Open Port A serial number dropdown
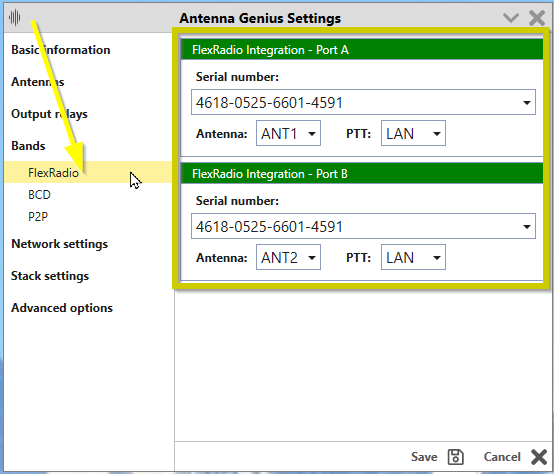 click(x=363, y=102)
